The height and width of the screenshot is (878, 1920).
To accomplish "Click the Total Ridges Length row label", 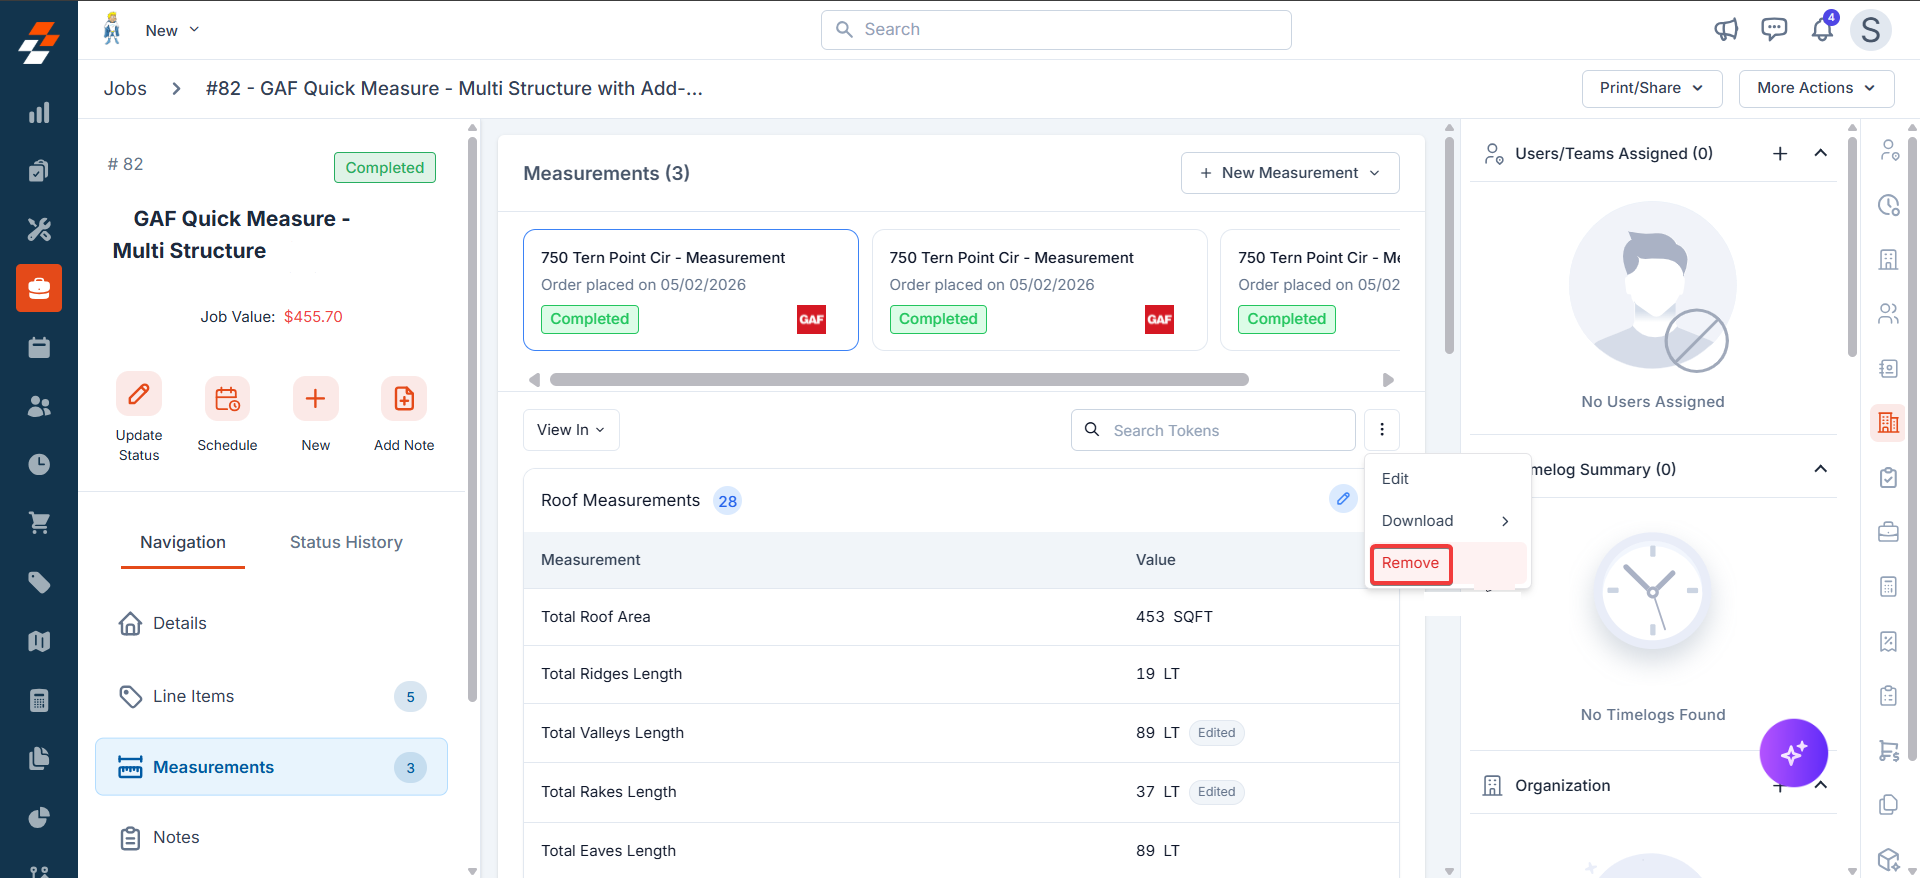I will 612,674.
